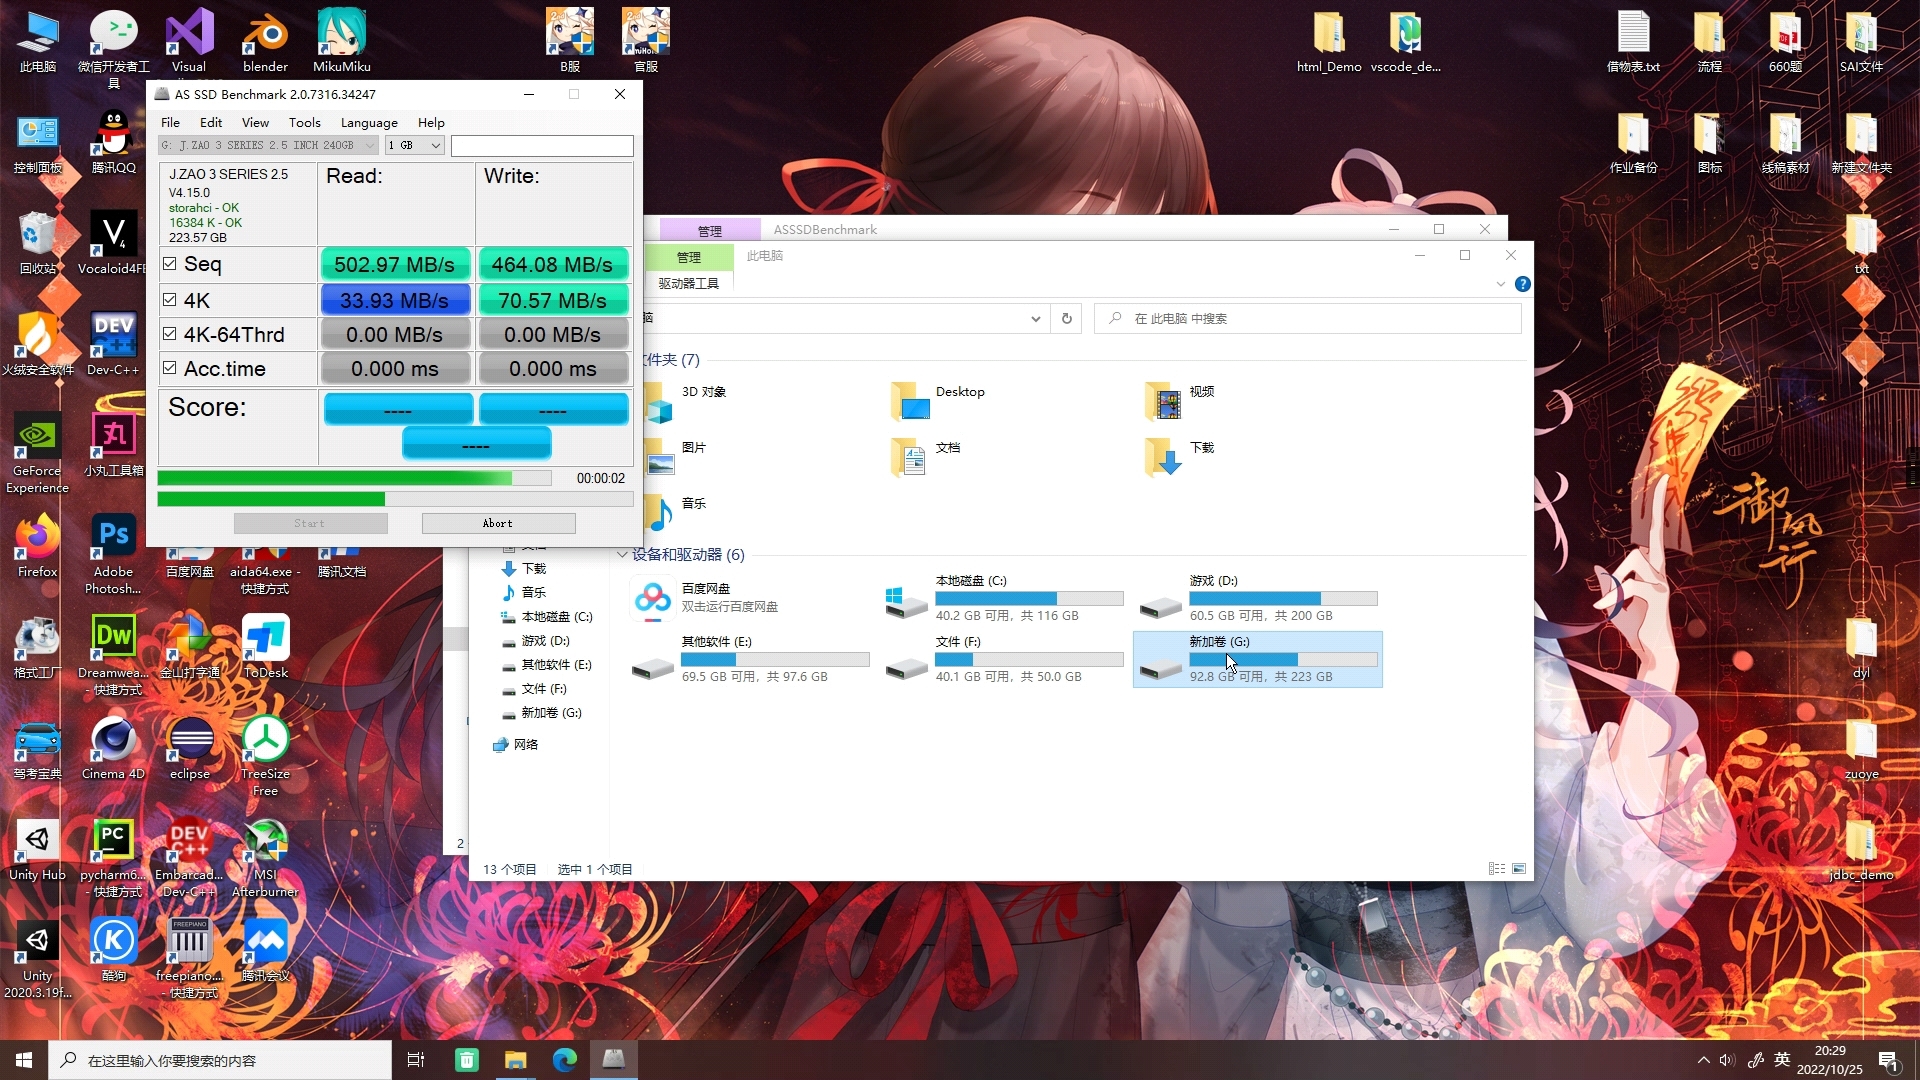Select the 本地磁盘 (C:) drive
The height and width of the screenshot is (1080, 1920).
pos(1004,599)
